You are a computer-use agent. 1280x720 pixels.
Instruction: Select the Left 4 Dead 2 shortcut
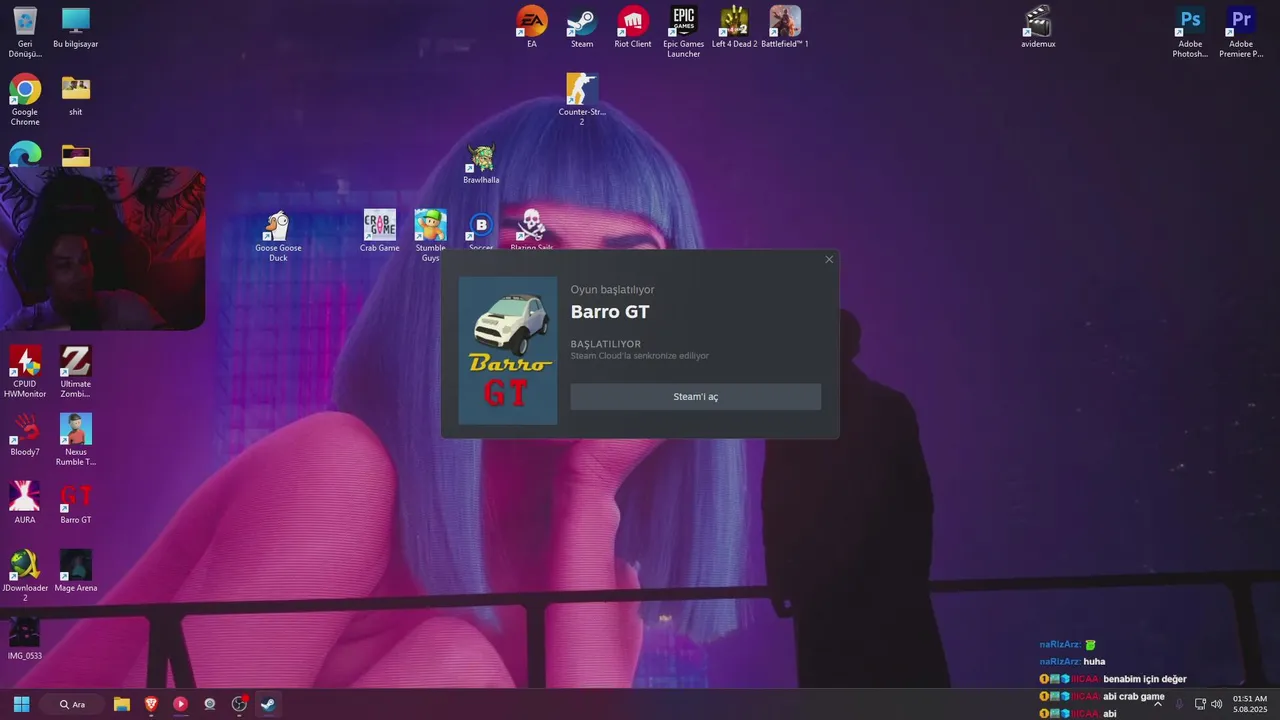tap(735, 27)
